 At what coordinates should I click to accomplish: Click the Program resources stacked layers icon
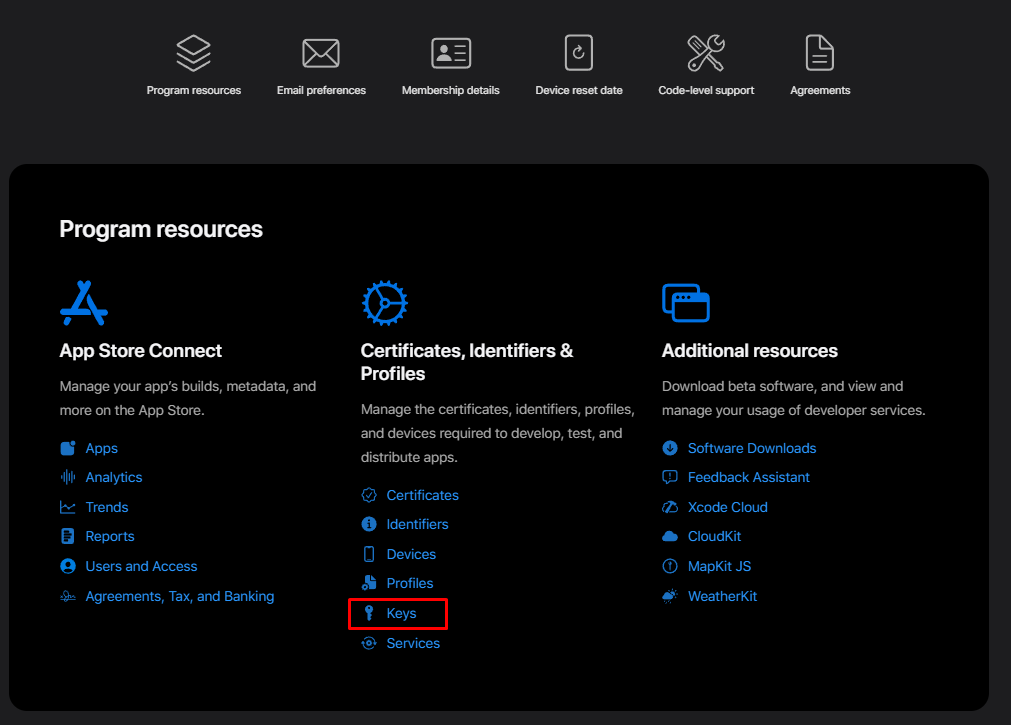coord(193,53)
